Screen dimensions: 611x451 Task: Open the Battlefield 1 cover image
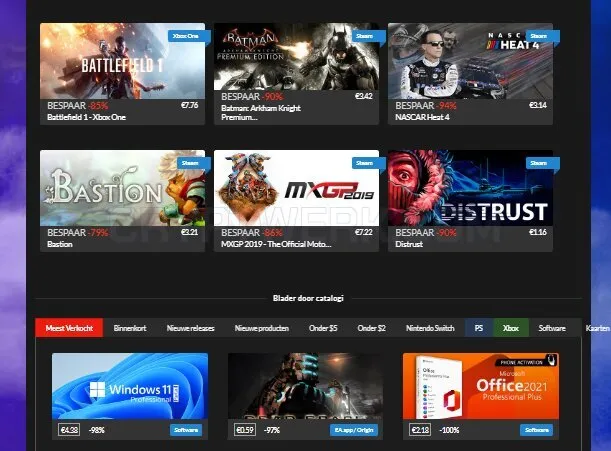pyautogui.click(x=122, y=61)
